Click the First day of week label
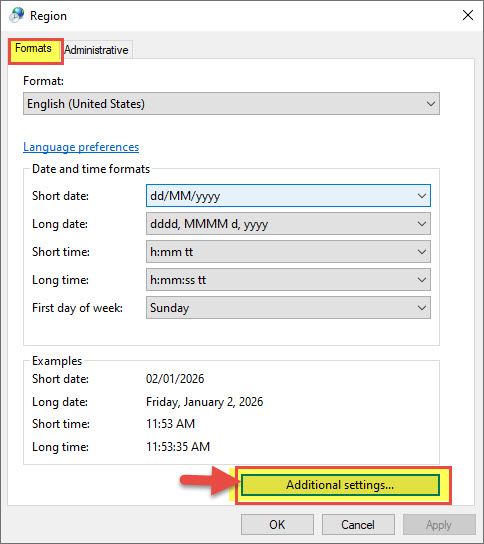Screen dimensions: 484x544 (77, 308)
